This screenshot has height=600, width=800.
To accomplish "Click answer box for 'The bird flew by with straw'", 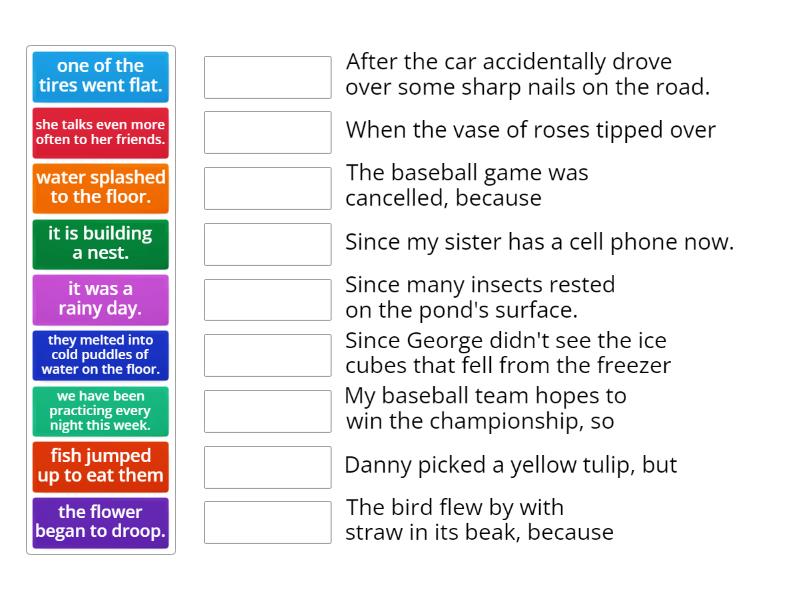I will (267, 522).
